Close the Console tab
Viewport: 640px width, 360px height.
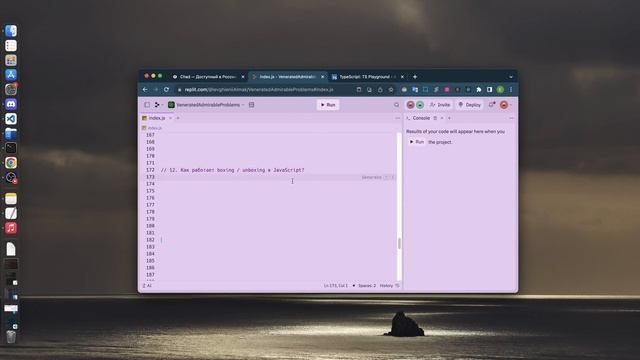[x=442, y=118]
